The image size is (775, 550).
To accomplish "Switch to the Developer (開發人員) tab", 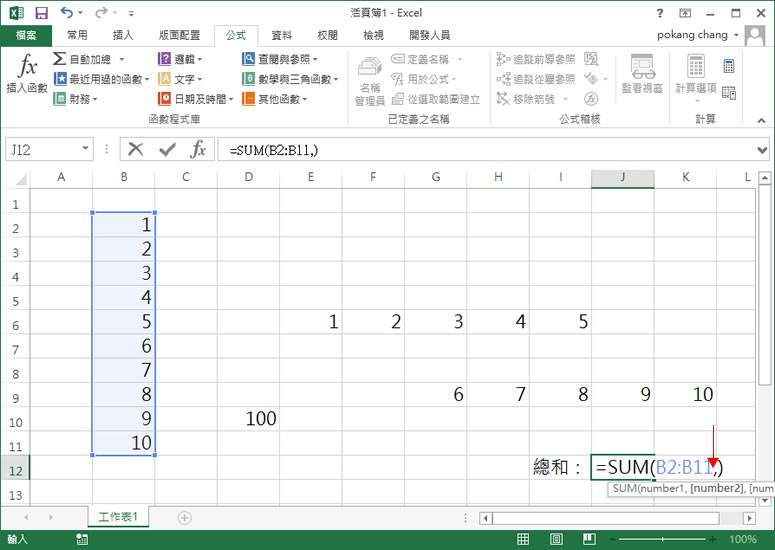I will coord(430,35).
